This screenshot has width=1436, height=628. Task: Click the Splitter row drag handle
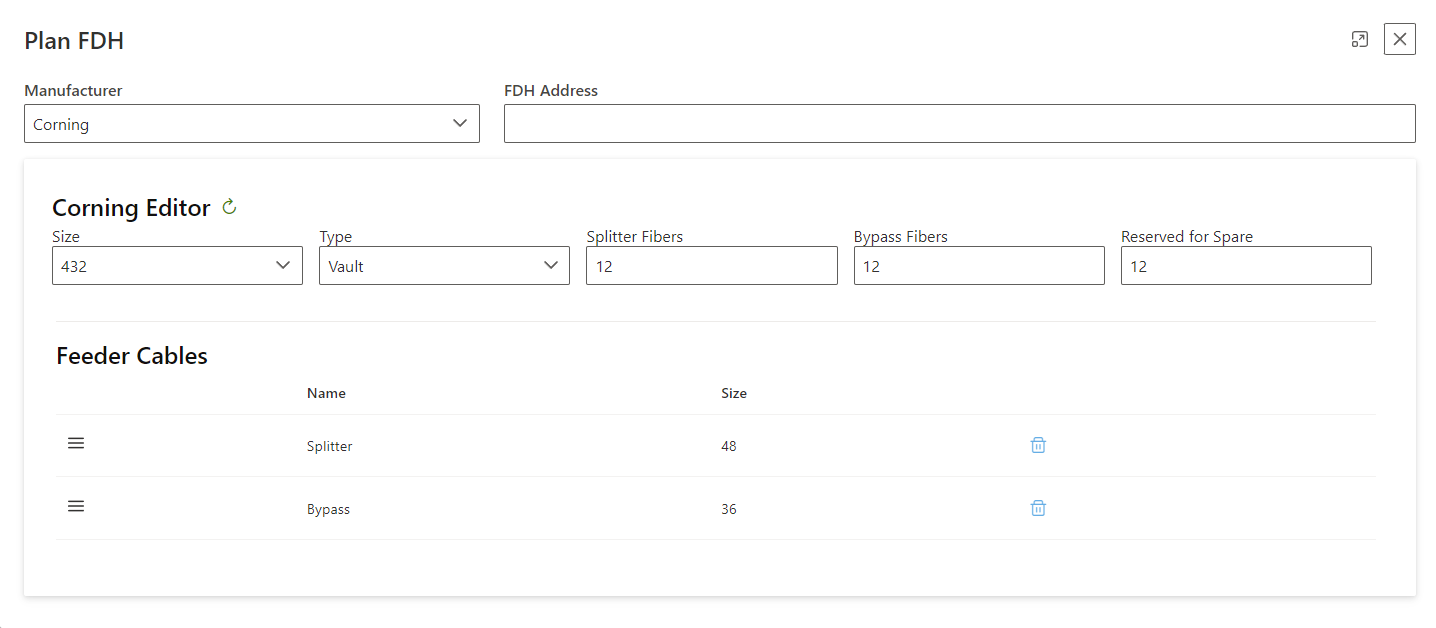tap(76, 443)
